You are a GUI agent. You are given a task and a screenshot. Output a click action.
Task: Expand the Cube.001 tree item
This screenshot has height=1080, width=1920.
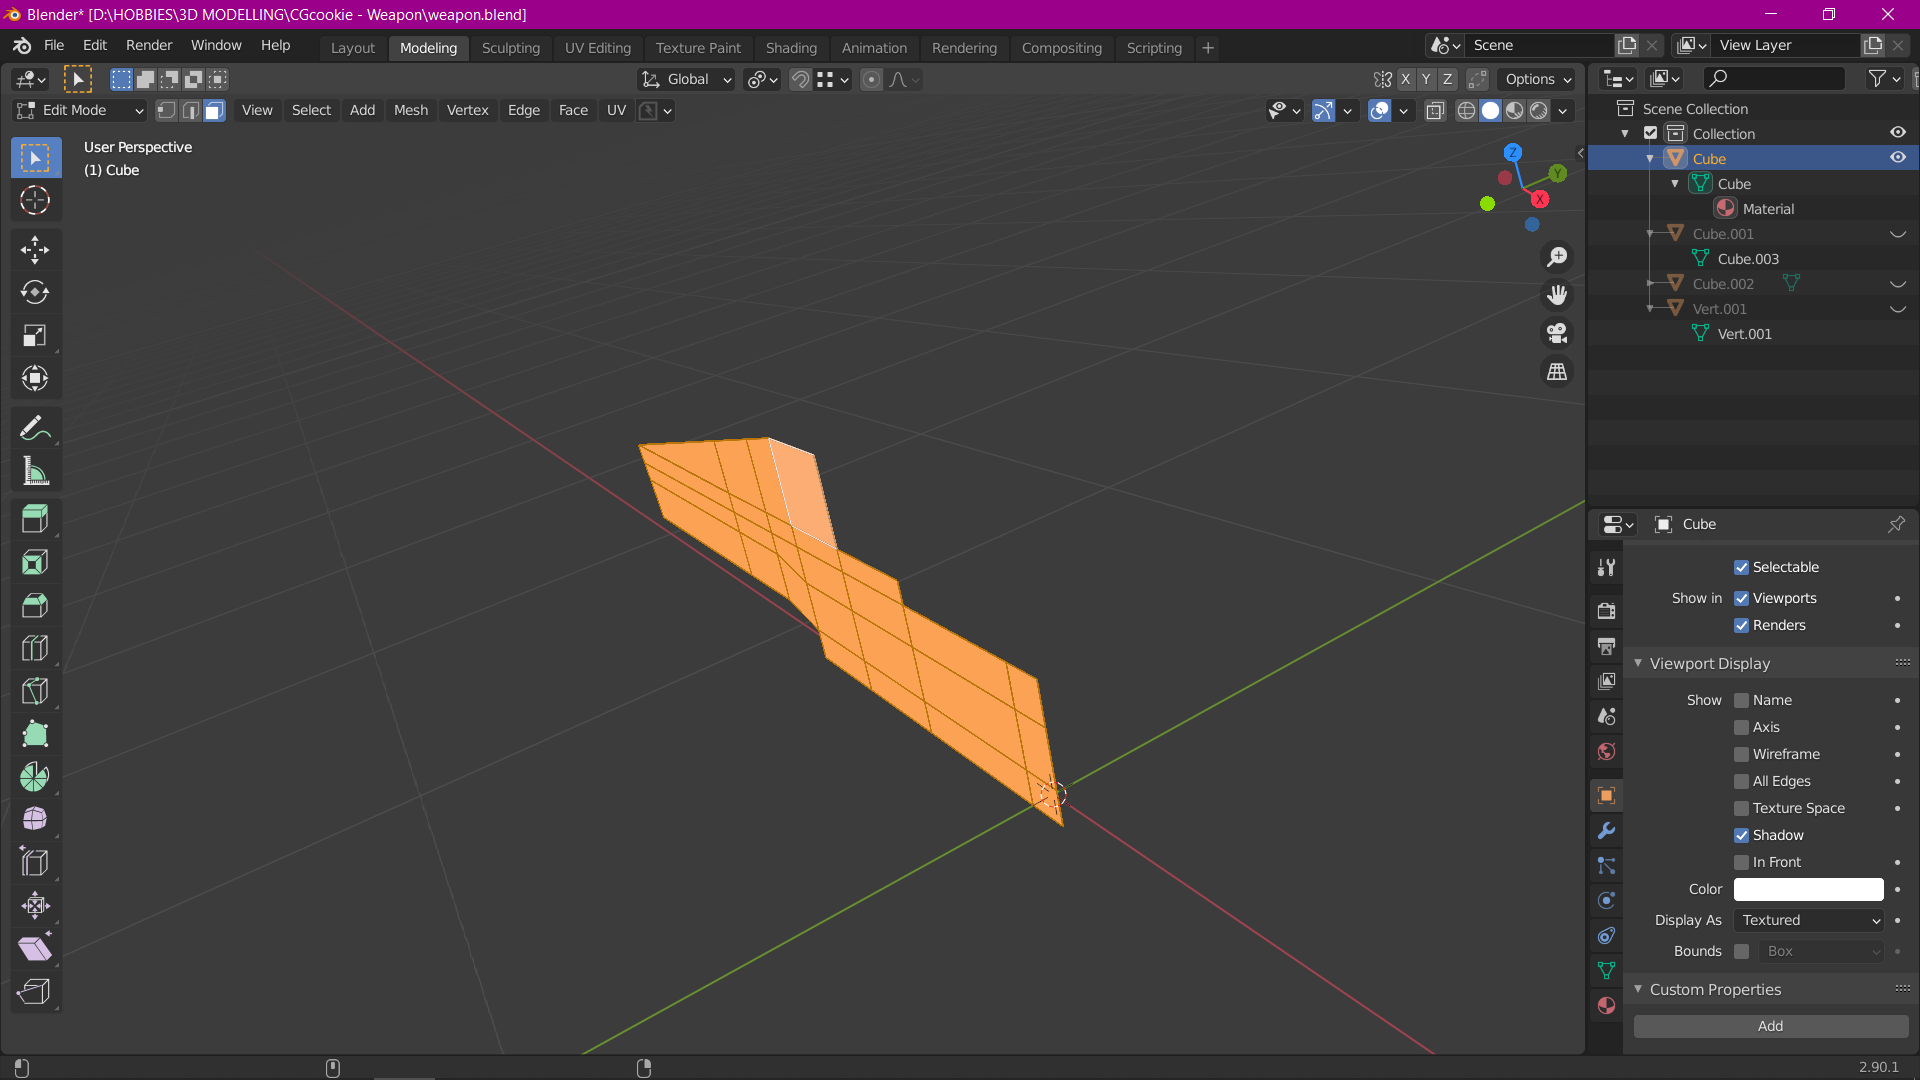pyautogui.click(x=1650, y=232)
